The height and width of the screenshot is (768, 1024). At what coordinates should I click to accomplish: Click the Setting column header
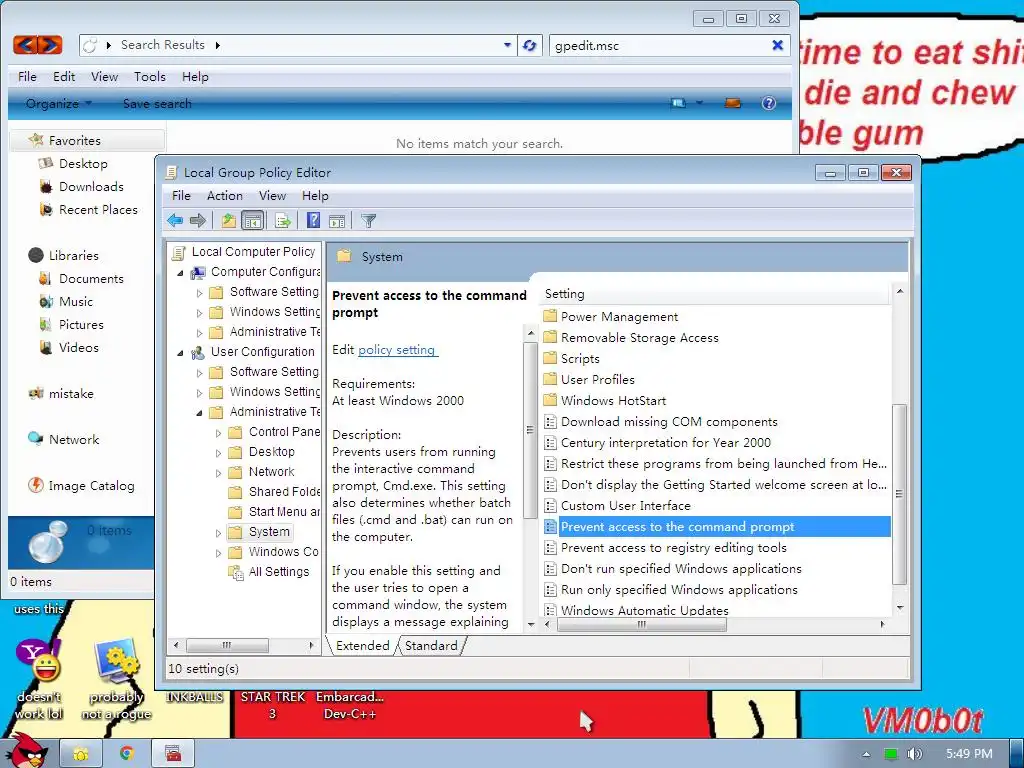[x=716, y=294]
